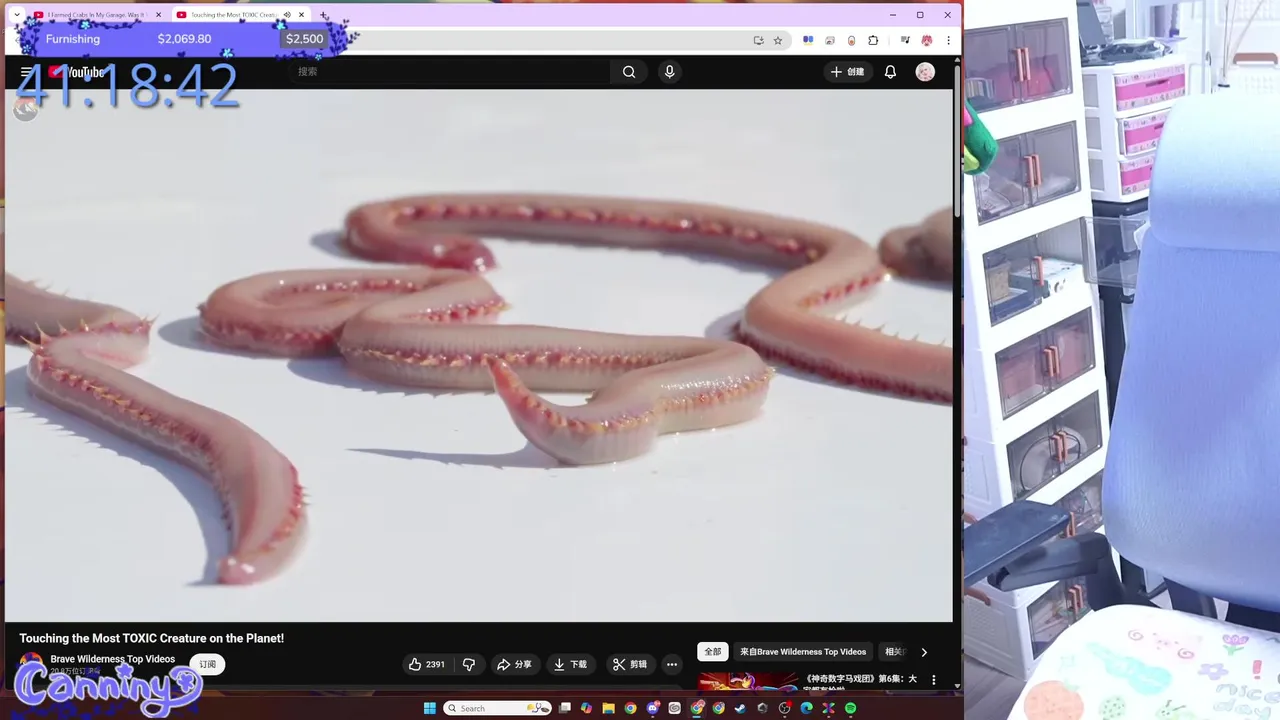Click the Windows taskbar Search box
The height and width of the screenshot is (720, 1280).
pos(497,708)
